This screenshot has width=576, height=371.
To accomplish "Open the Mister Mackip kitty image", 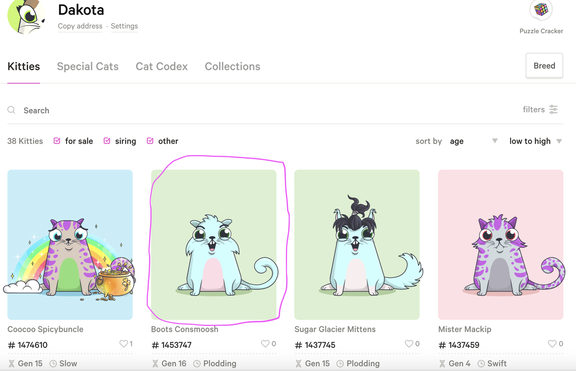I will click(500, 245).
